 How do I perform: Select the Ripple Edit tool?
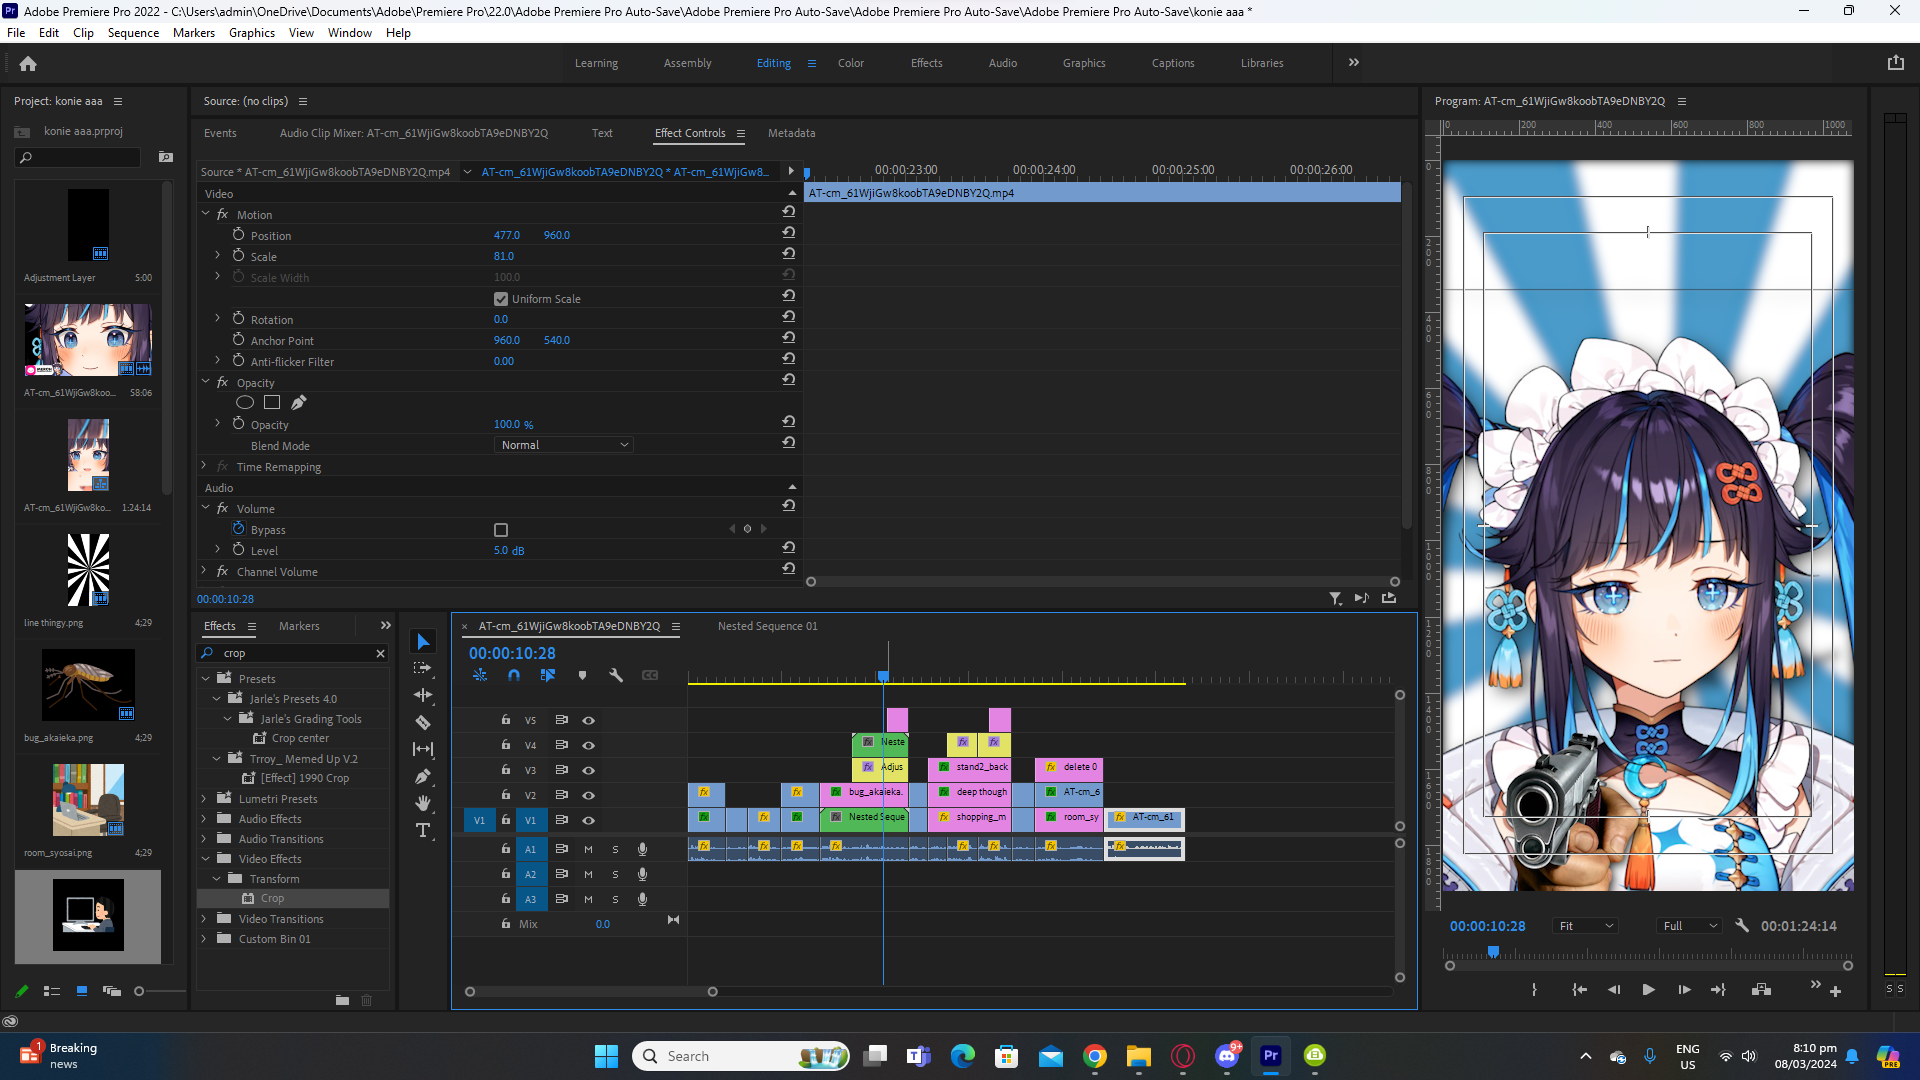(x=423, y=695)
